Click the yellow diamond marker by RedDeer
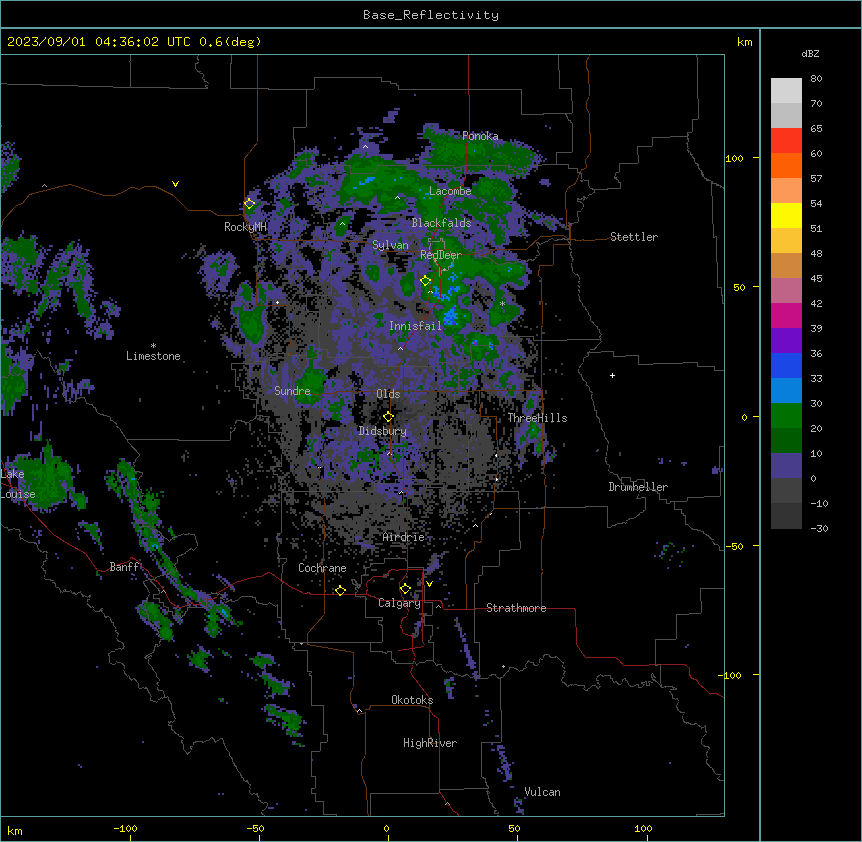The width and height of the screenshot is (862, 842). click(x=426, y=281)
